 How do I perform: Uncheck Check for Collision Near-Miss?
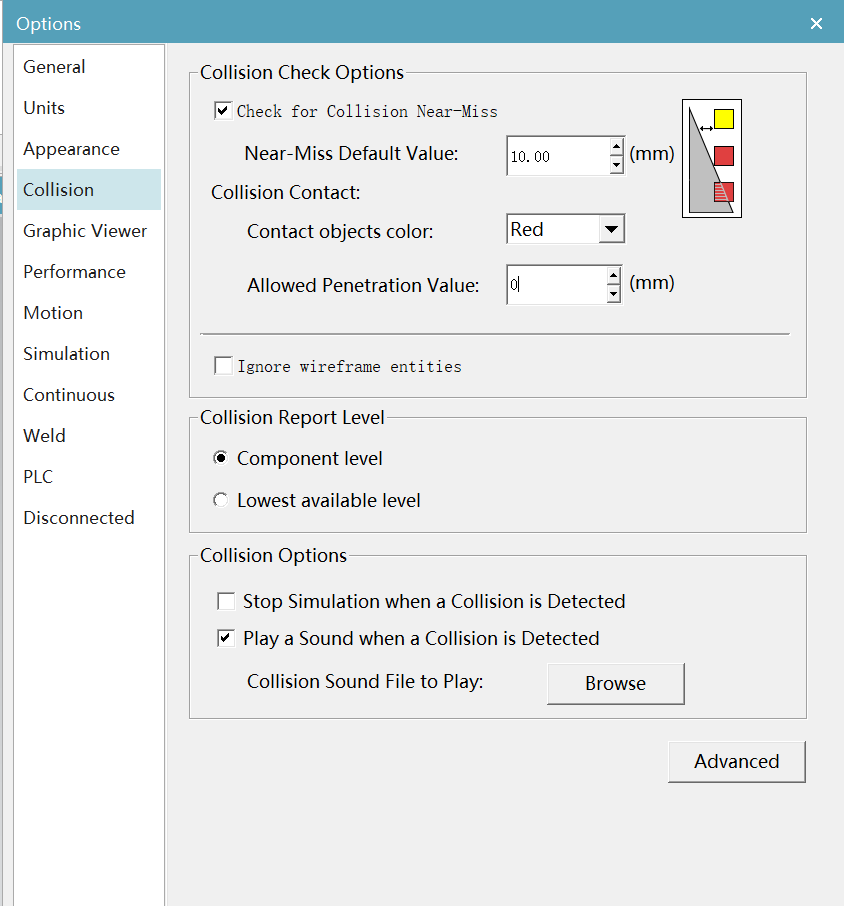coord(223,110)
